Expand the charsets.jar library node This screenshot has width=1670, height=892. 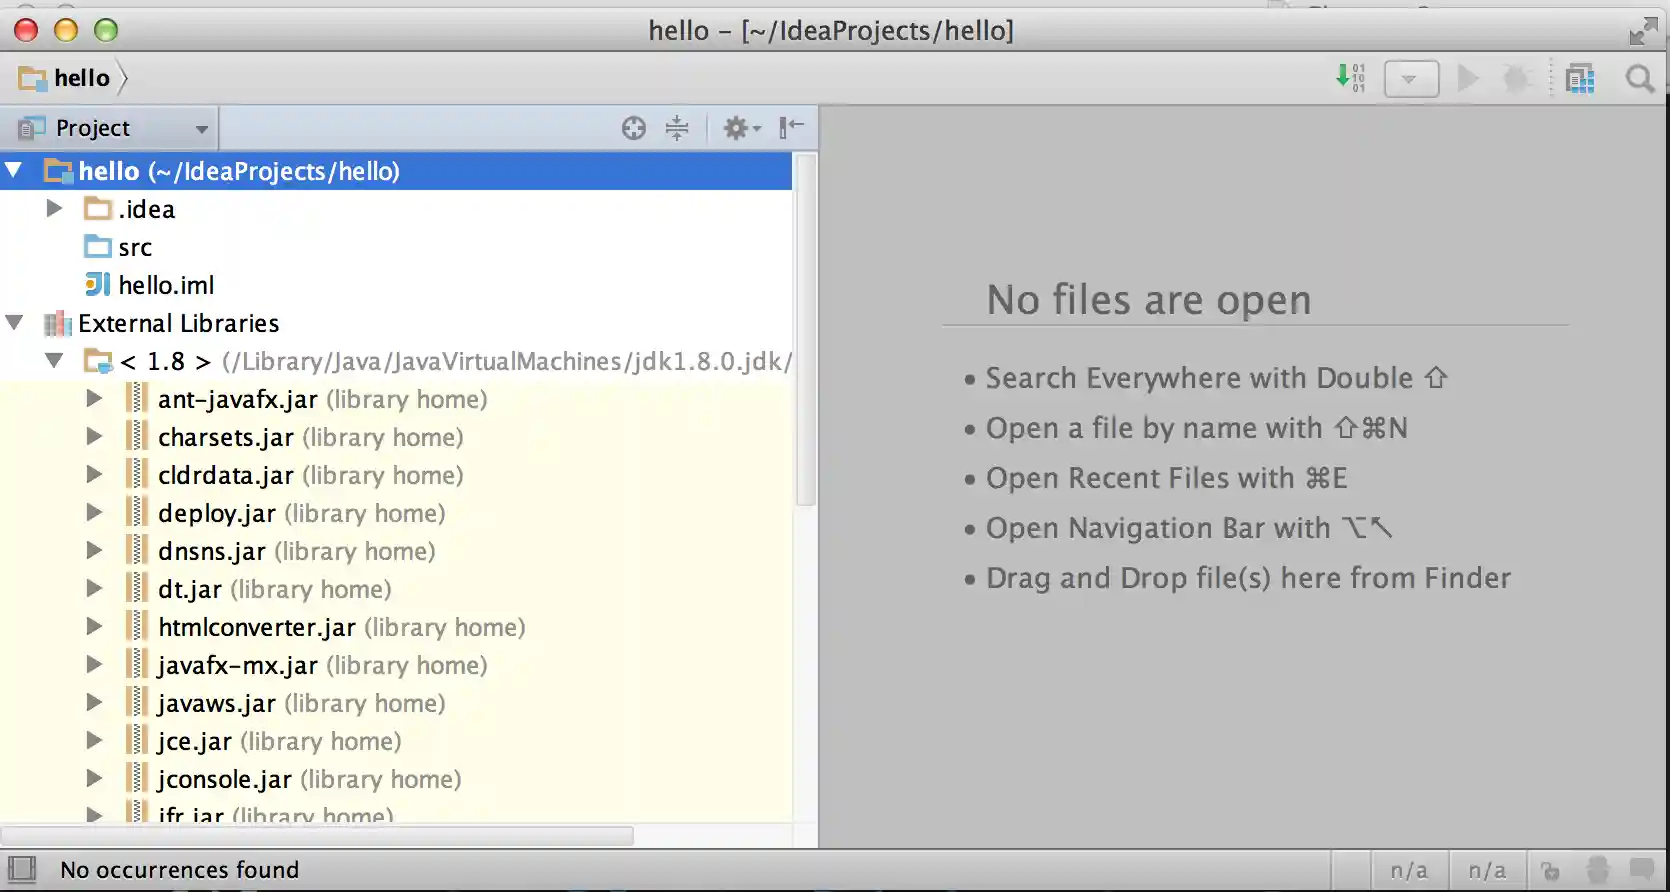pos(94,437)
